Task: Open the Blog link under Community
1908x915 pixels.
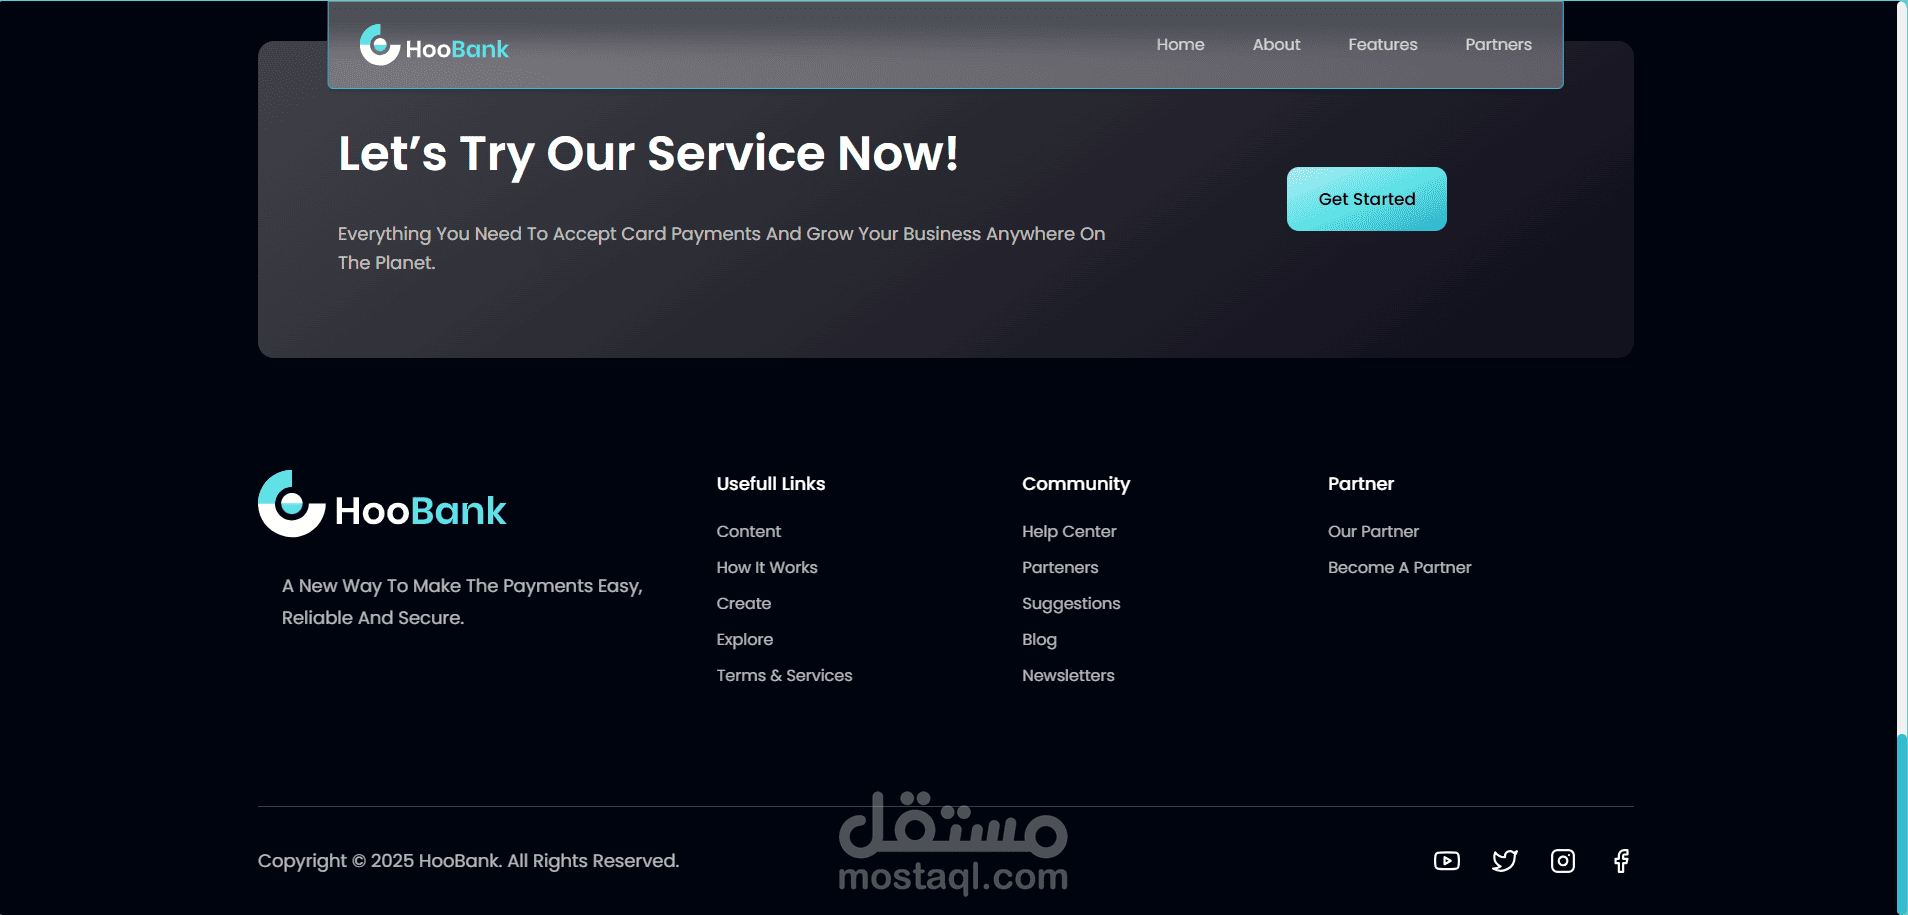Action: tap(1039, 640)
